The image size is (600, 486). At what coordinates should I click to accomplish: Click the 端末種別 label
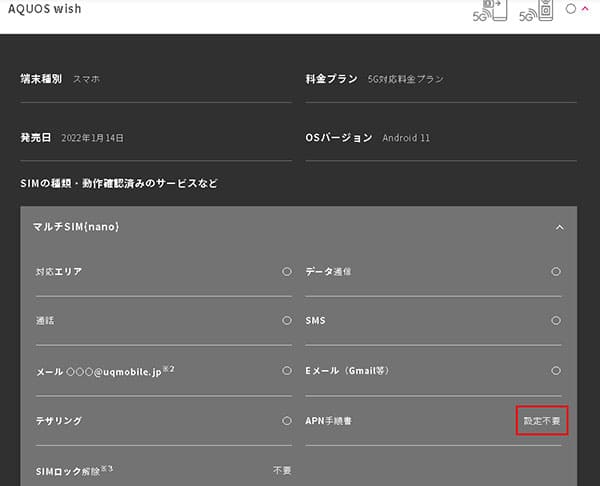click(x=41, y=79)
